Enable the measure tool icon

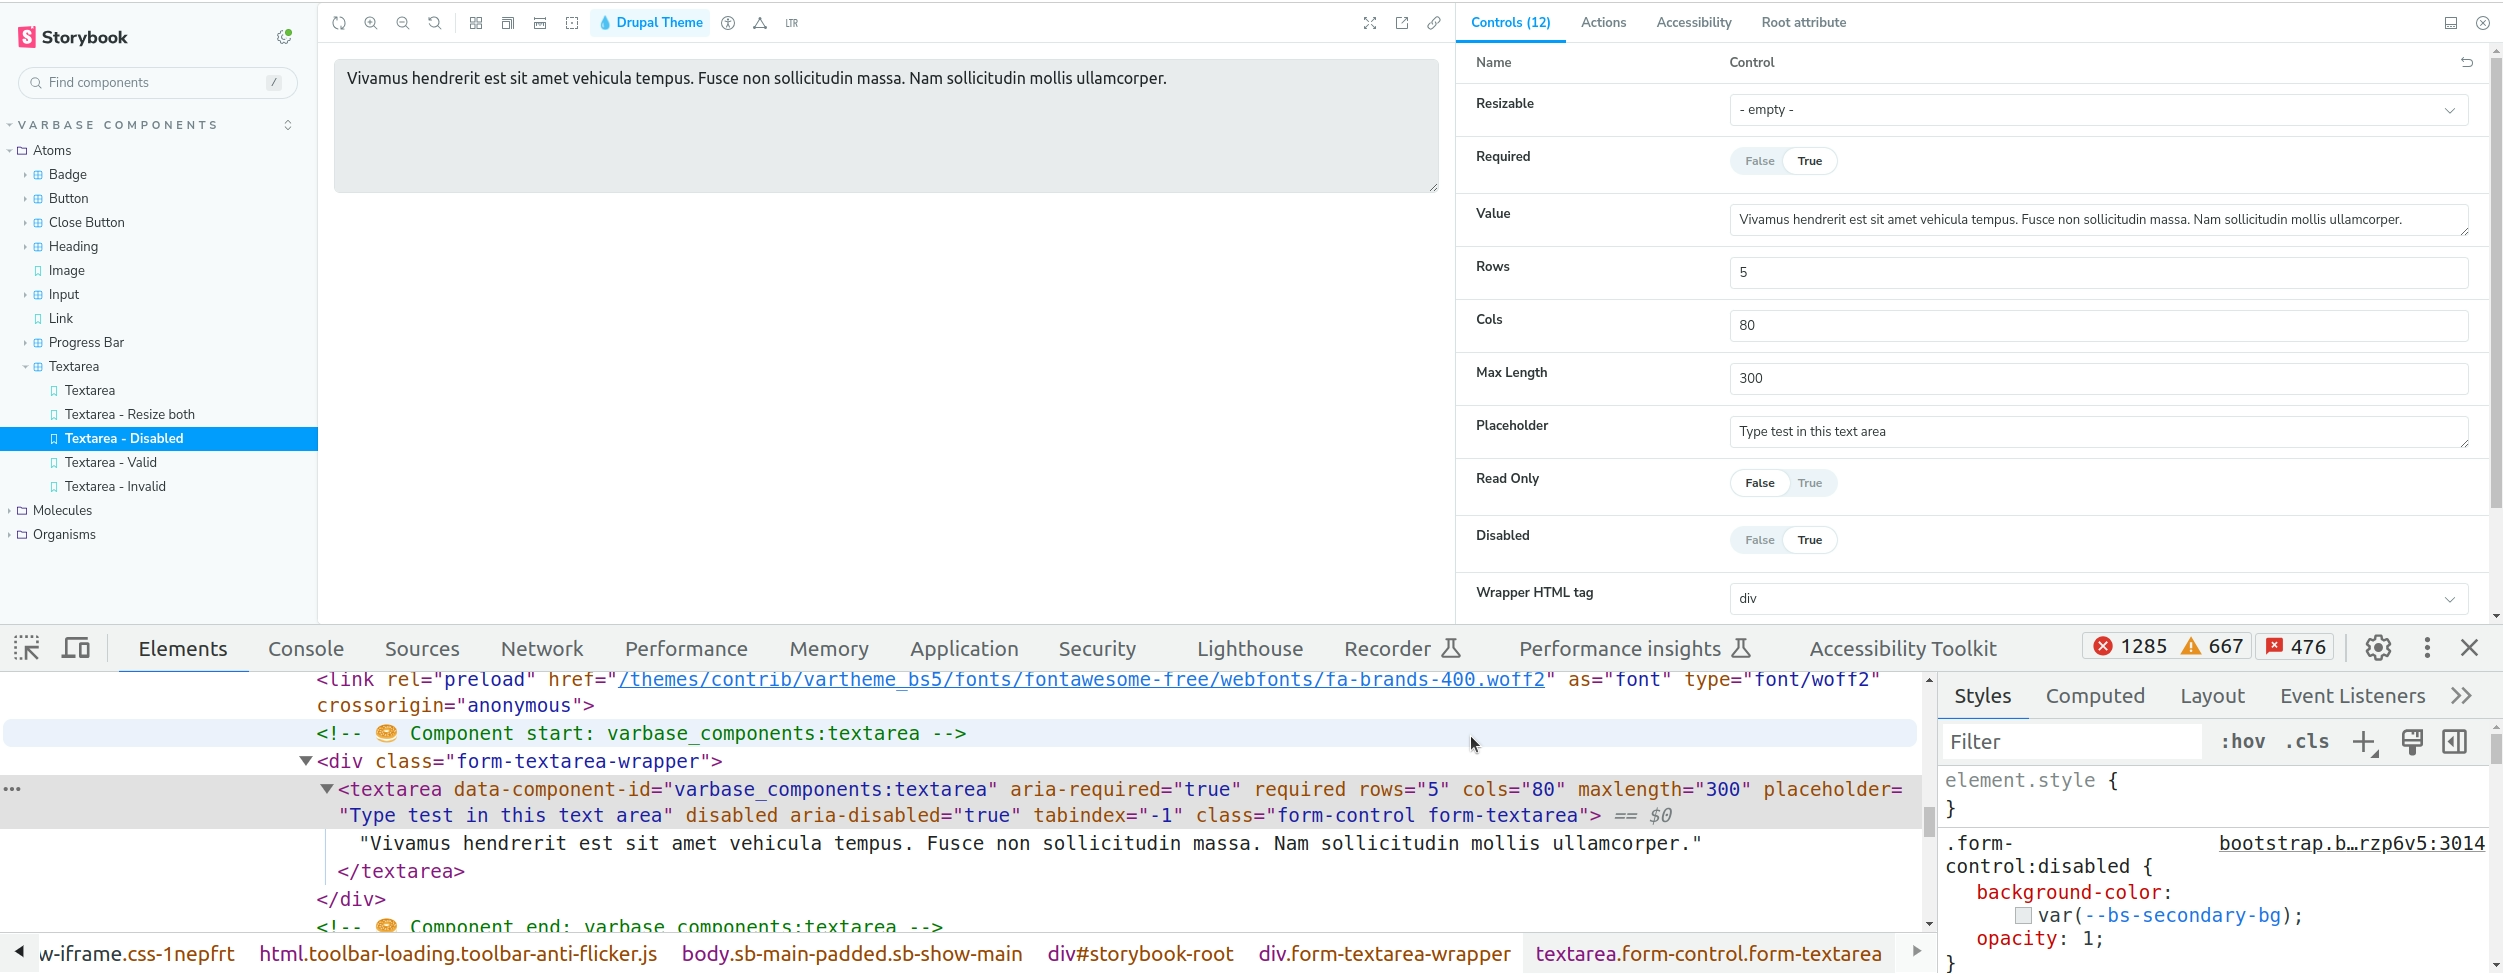(x=540, y=23)
